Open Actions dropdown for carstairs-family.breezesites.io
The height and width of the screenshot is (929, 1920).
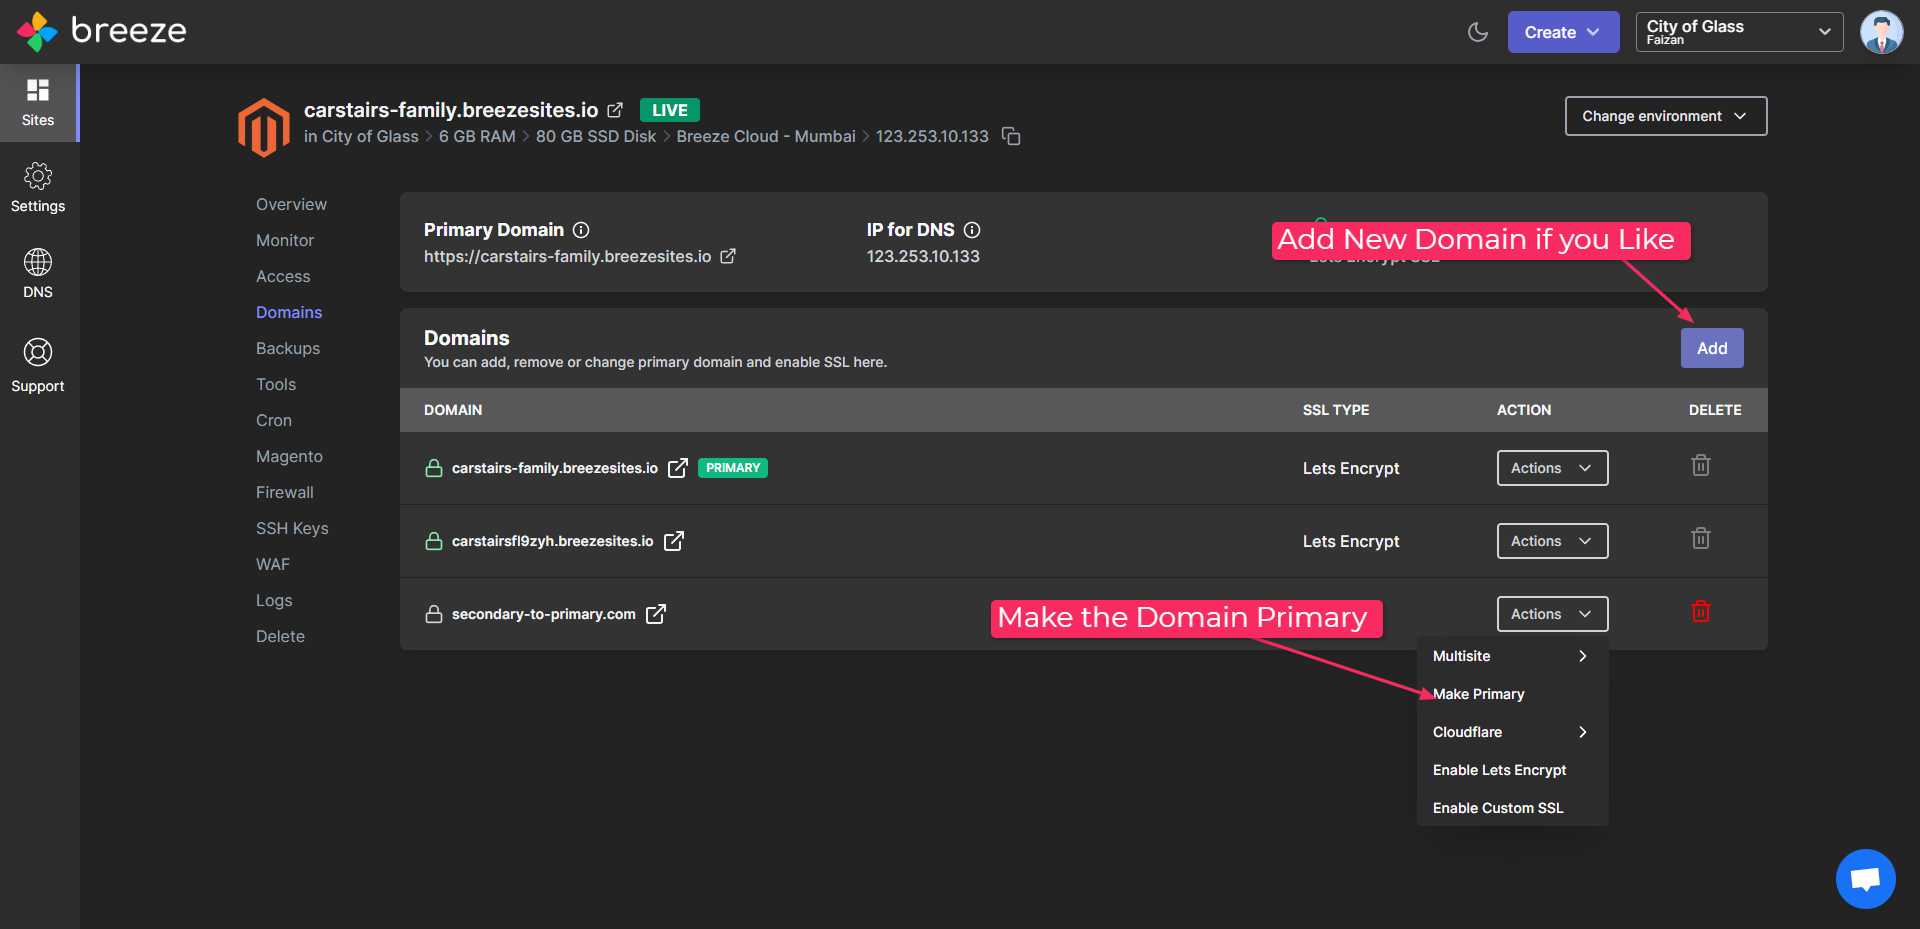pyautogui.click(x=1552, y=468)
